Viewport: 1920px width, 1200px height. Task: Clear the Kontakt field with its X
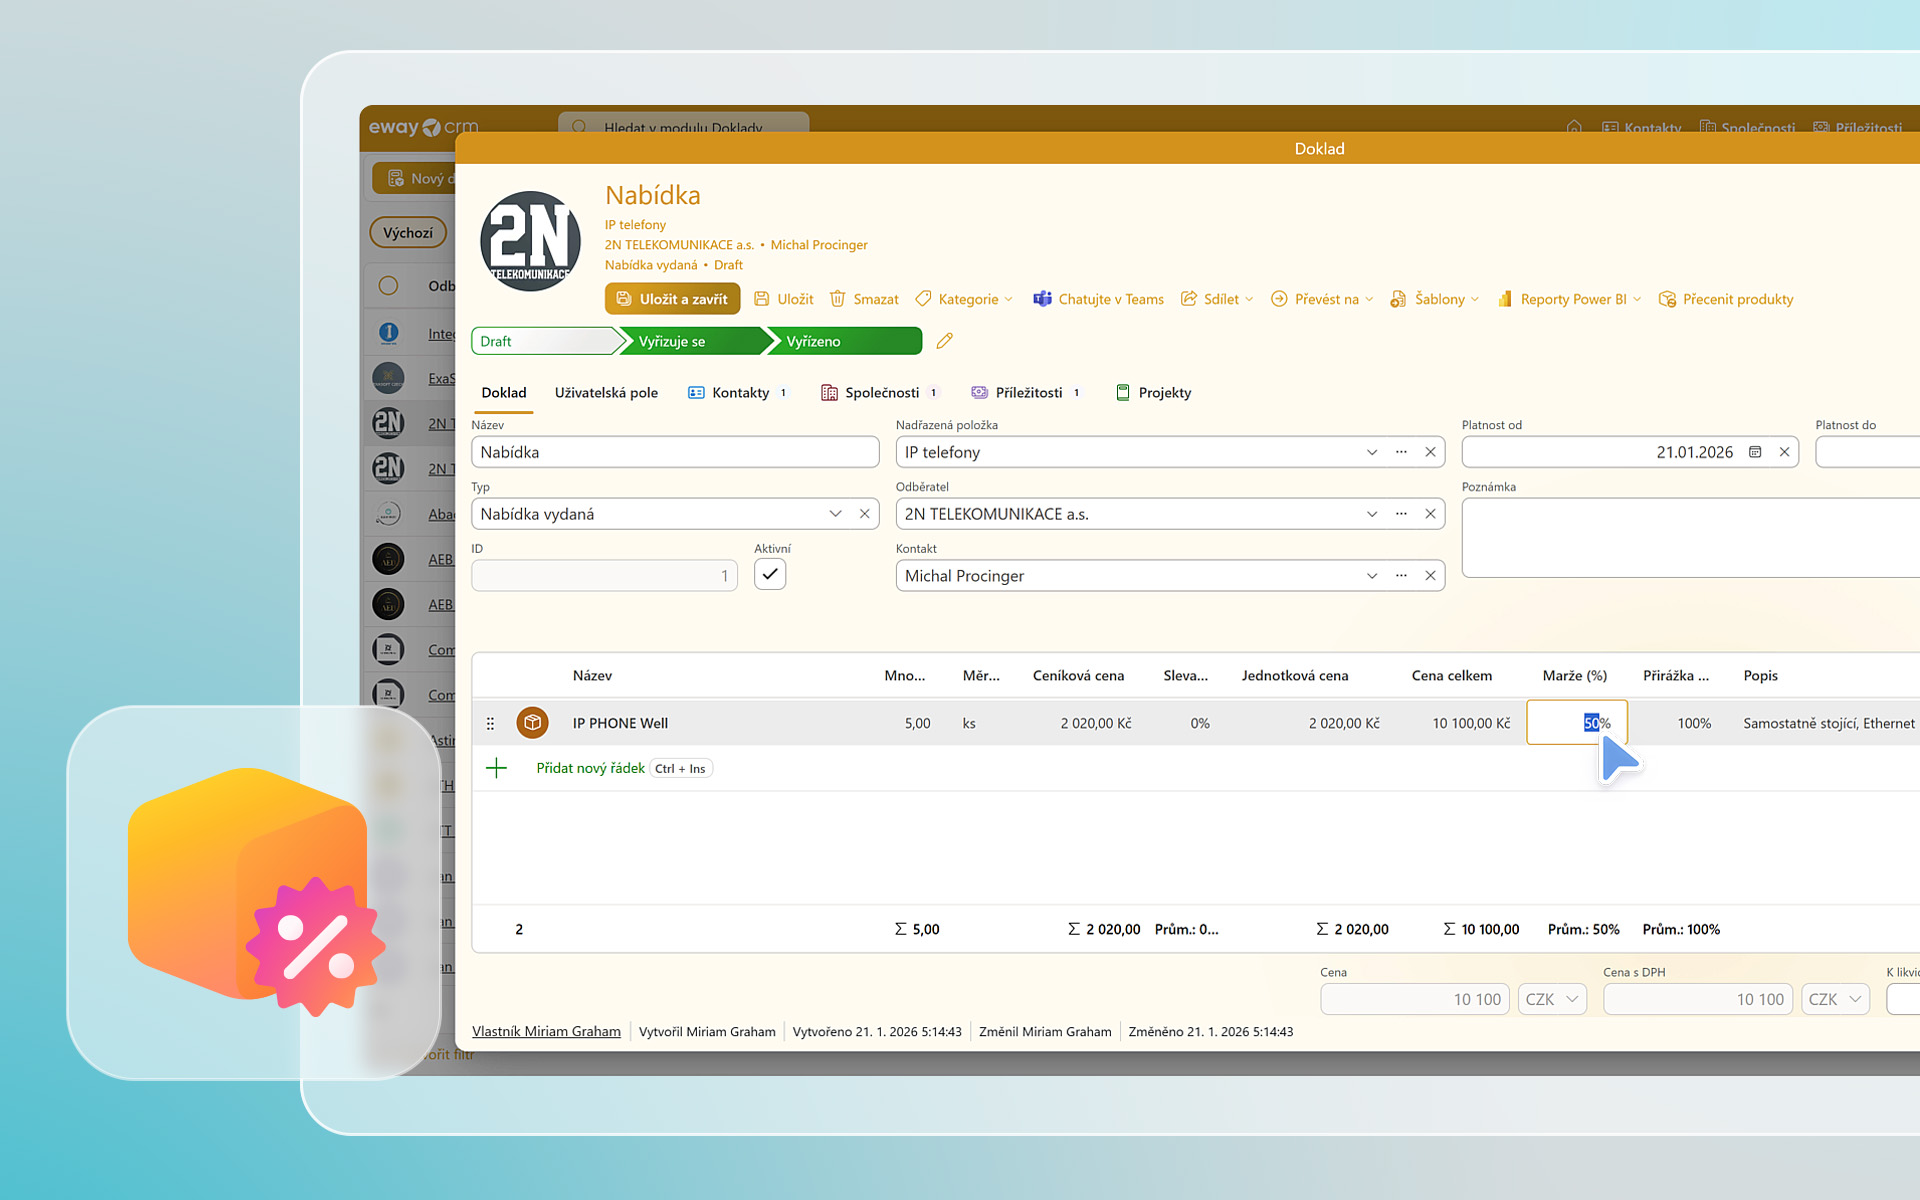[1430, 576]
